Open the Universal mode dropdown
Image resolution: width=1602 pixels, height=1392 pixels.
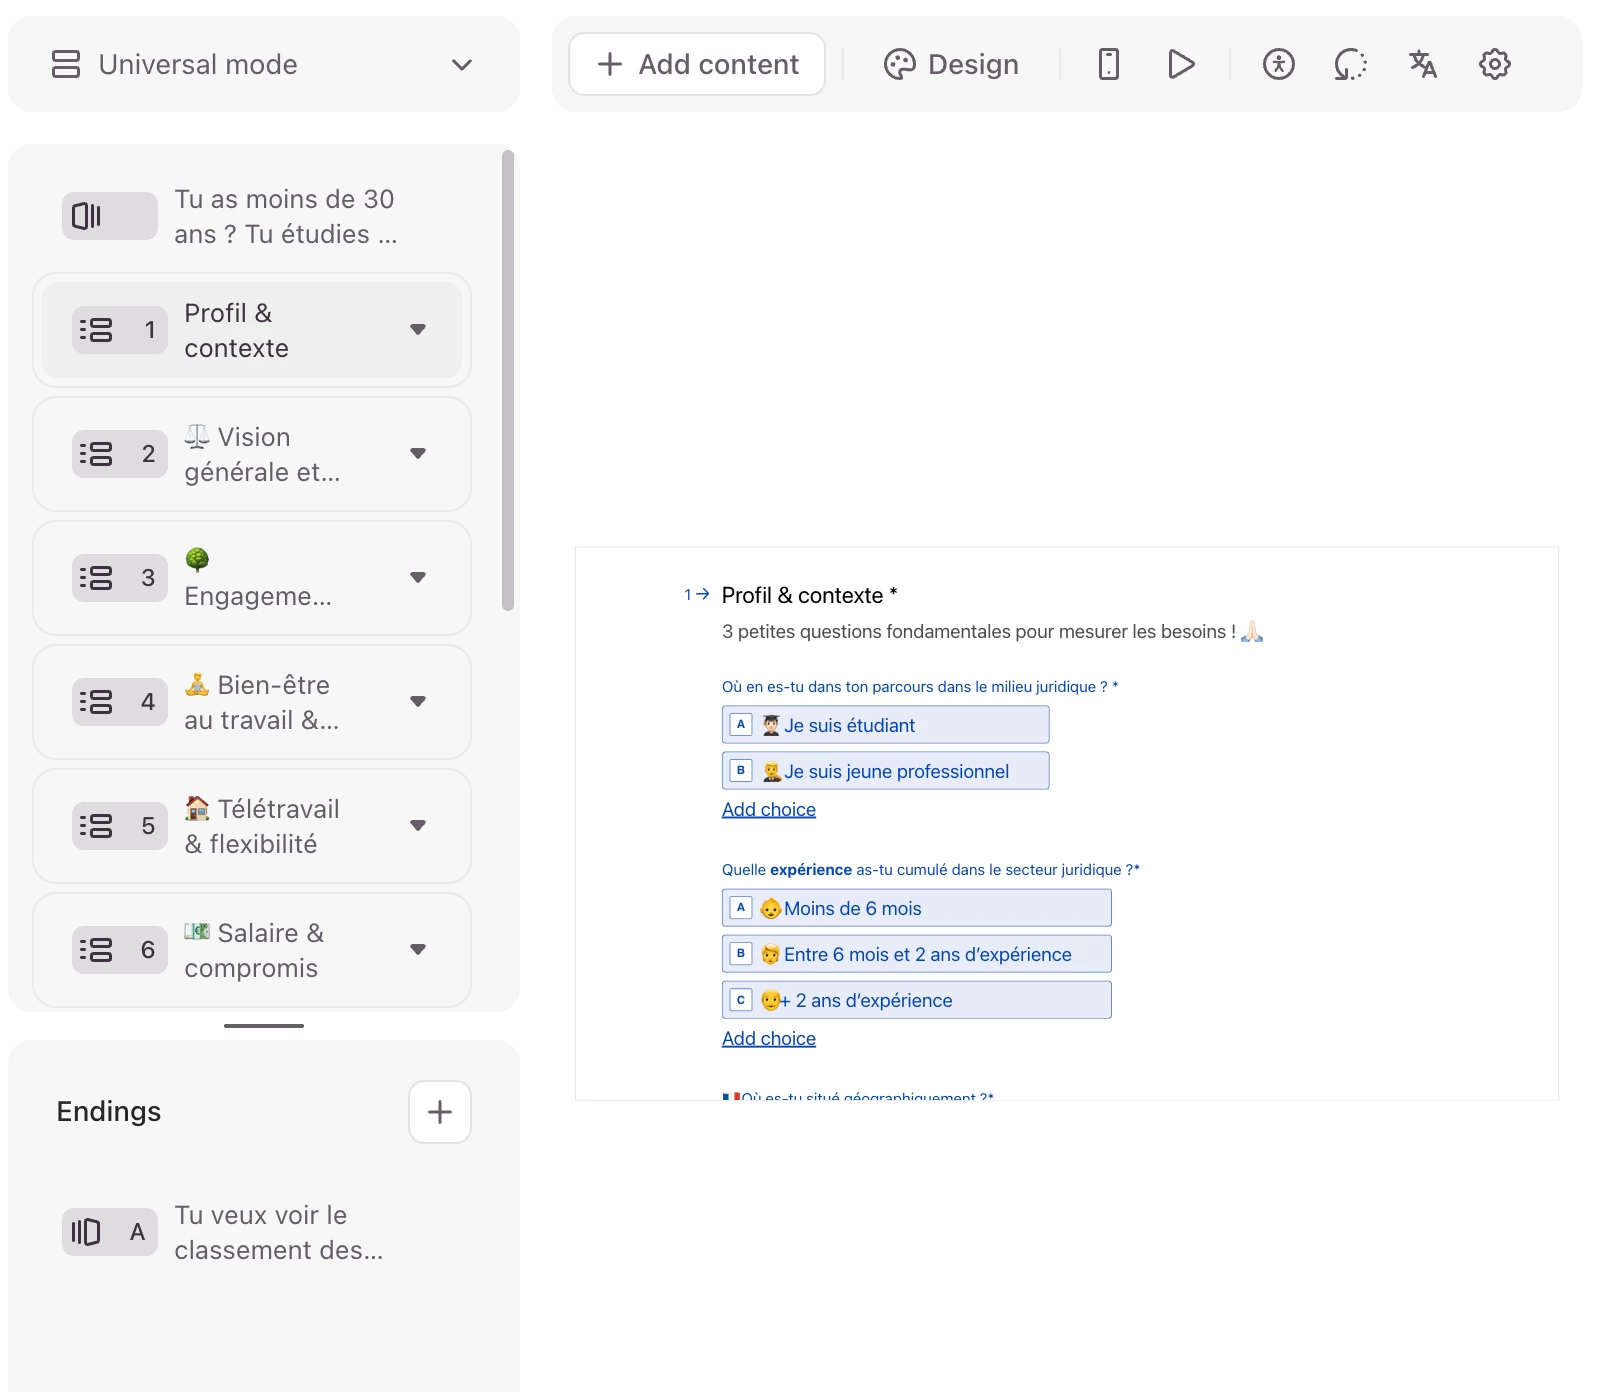point(263,64)
